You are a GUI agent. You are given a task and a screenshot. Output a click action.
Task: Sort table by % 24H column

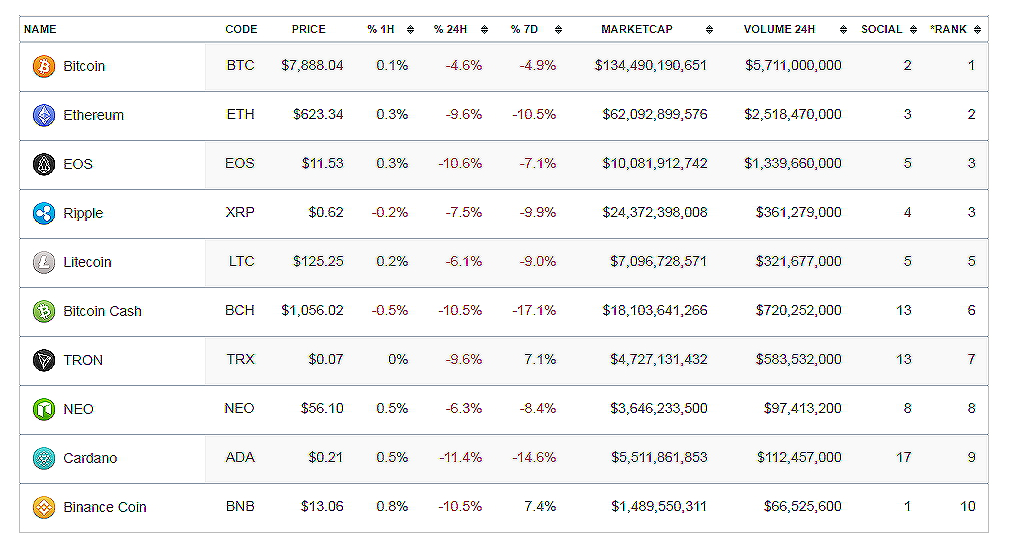(484, 30)
